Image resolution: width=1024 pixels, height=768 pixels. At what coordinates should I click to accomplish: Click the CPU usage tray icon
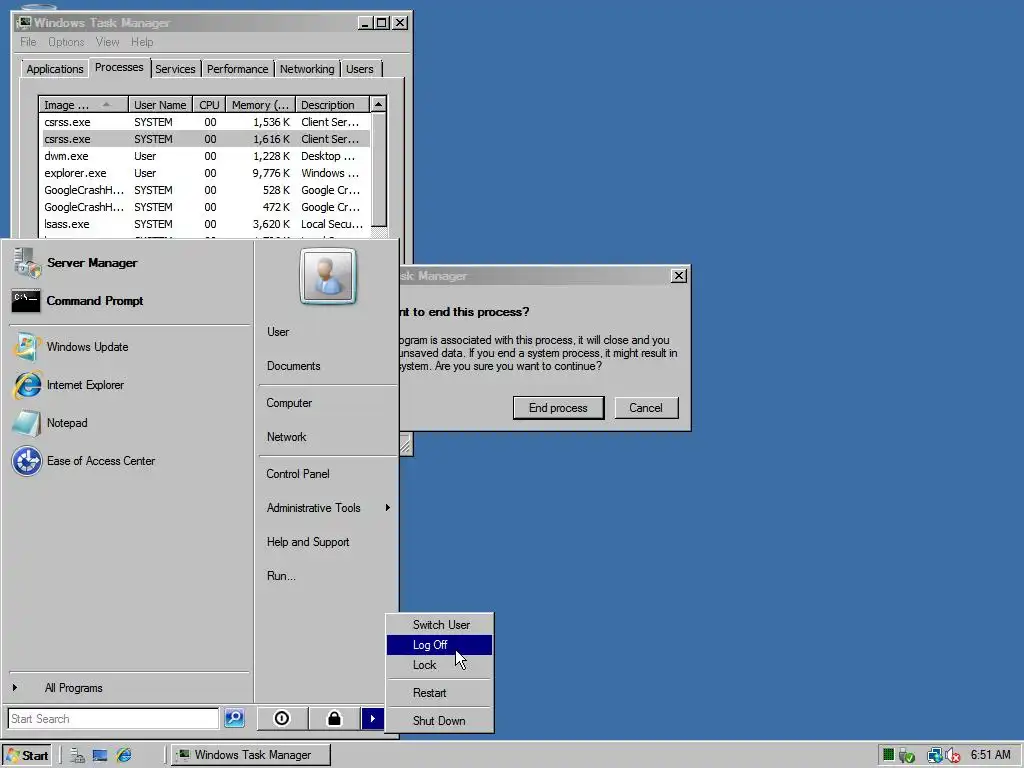click(888, 754)
